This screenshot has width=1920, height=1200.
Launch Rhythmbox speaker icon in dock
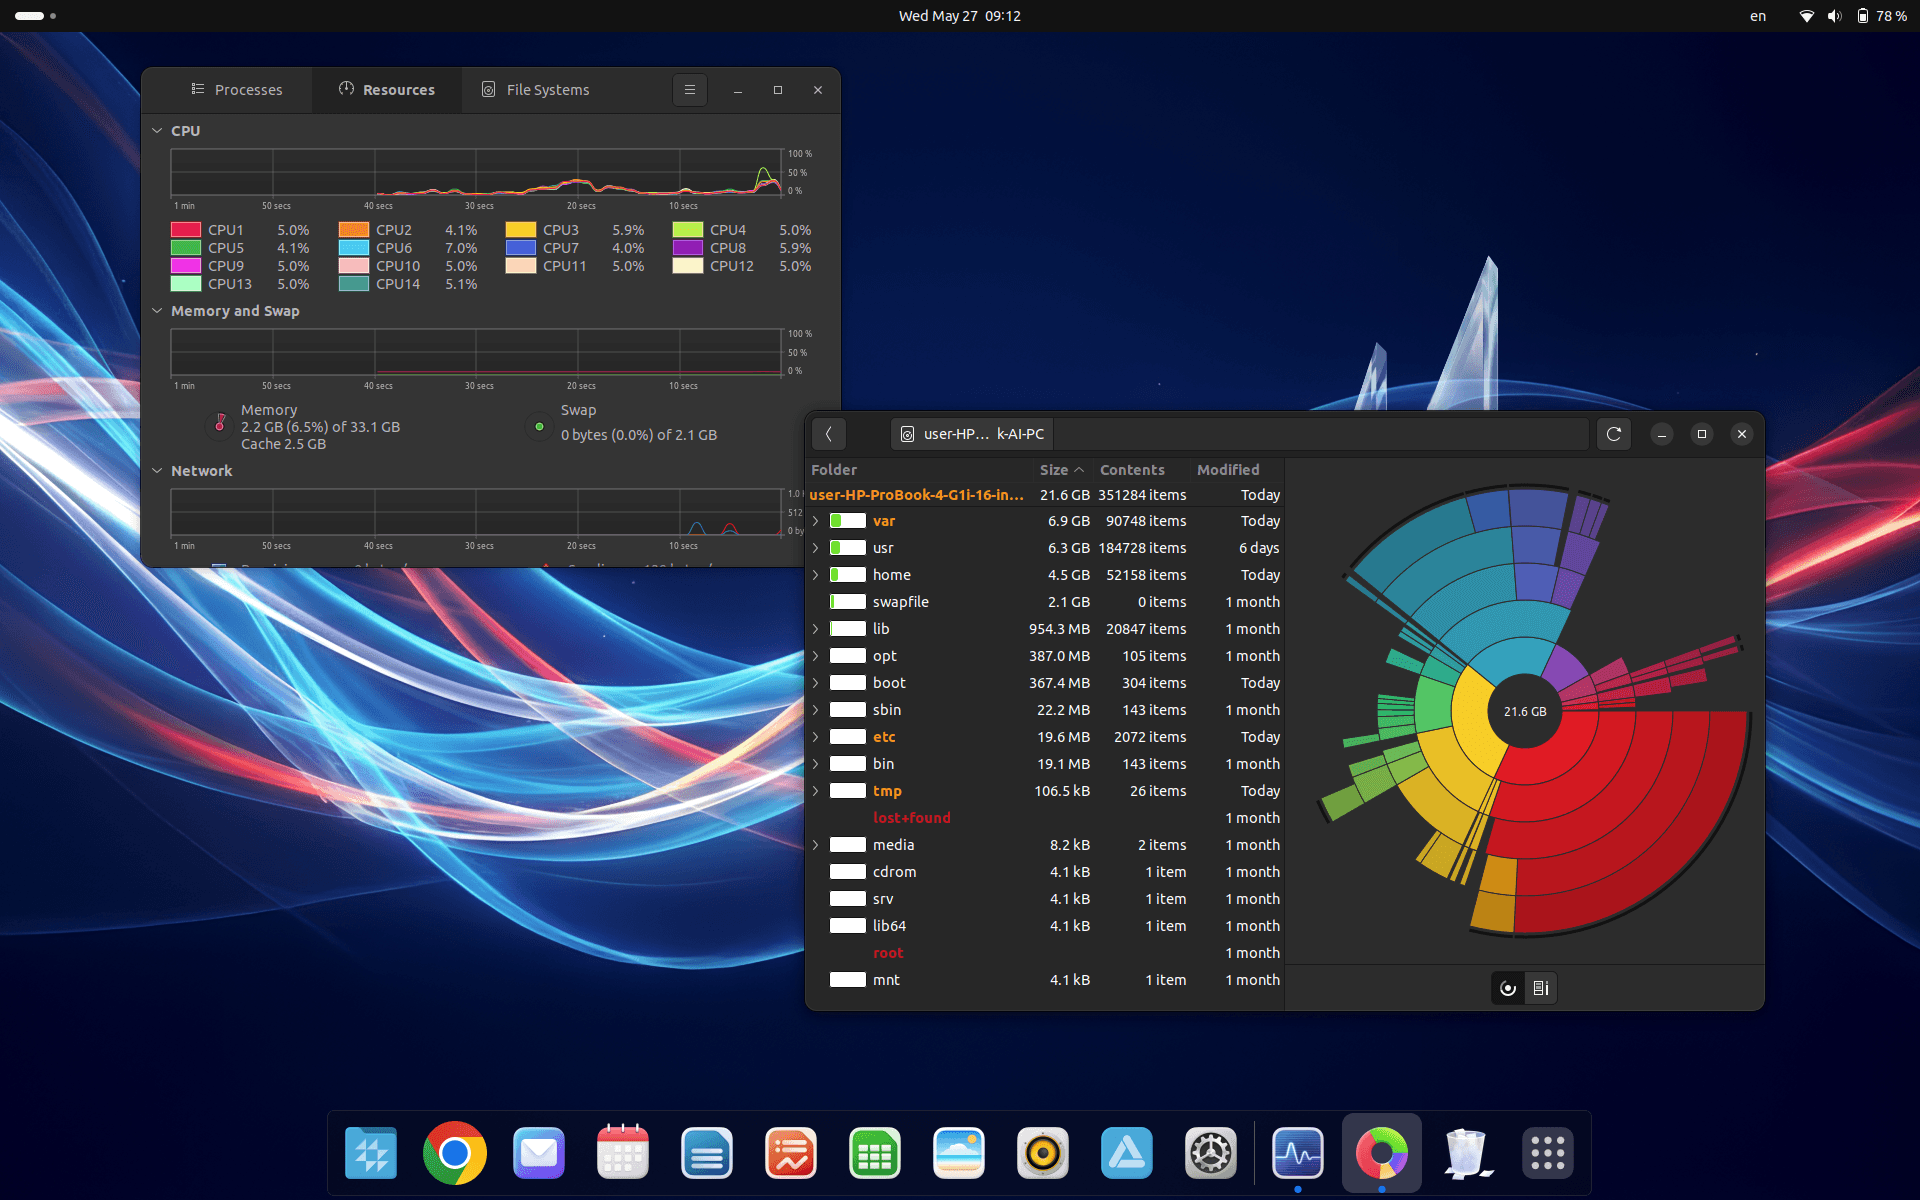pyautogui.click(x=1043, y=1153)
